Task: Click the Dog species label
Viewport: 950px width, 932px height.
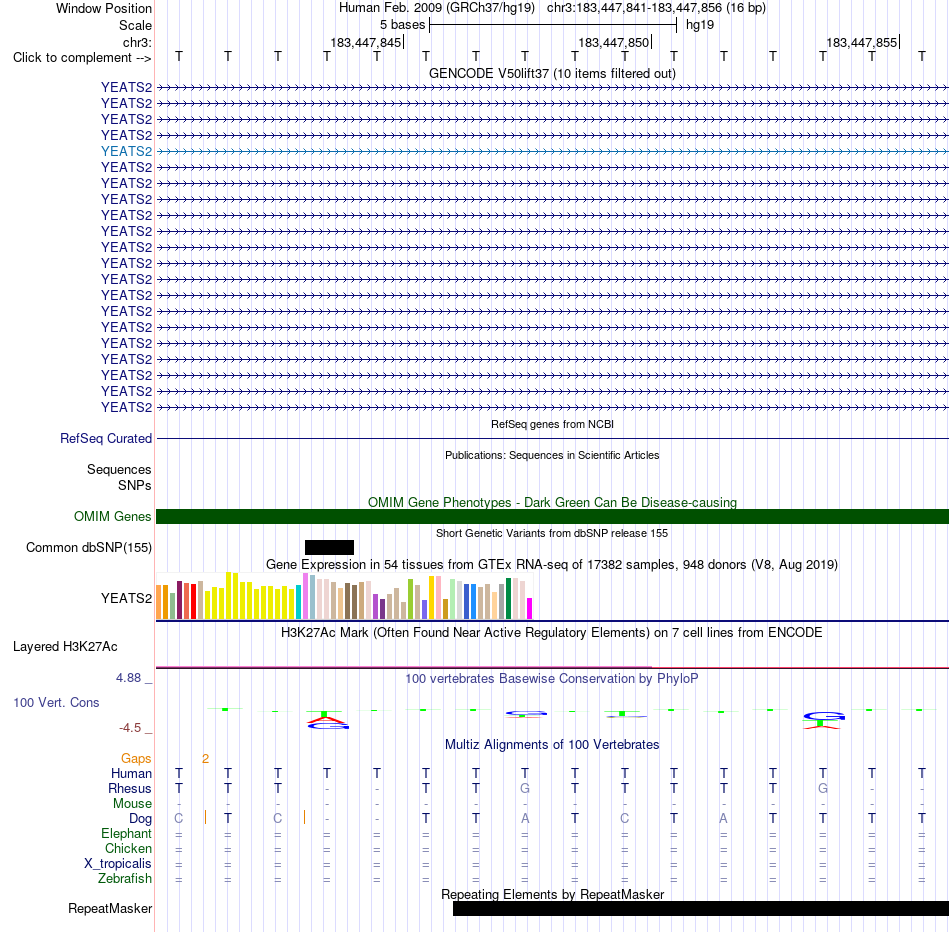Action: [x=140, y=819]
